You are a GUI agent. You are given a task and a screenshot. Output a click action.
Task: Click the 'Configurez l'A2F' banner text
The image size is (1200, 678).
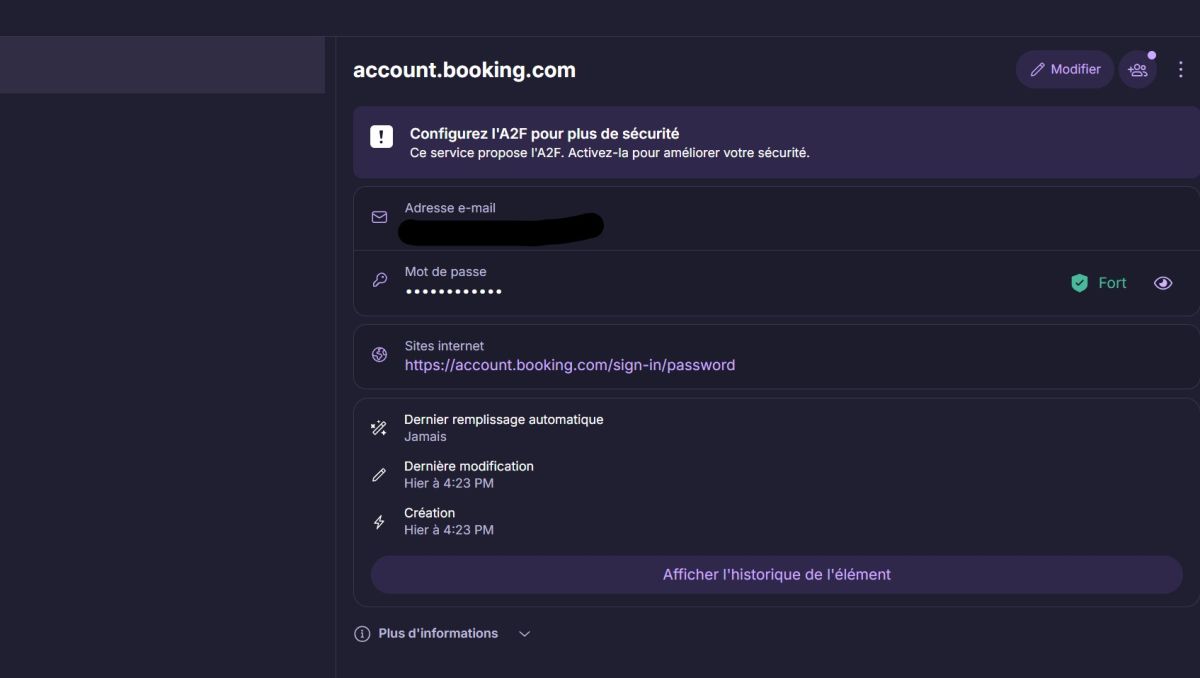pos(544,133)
